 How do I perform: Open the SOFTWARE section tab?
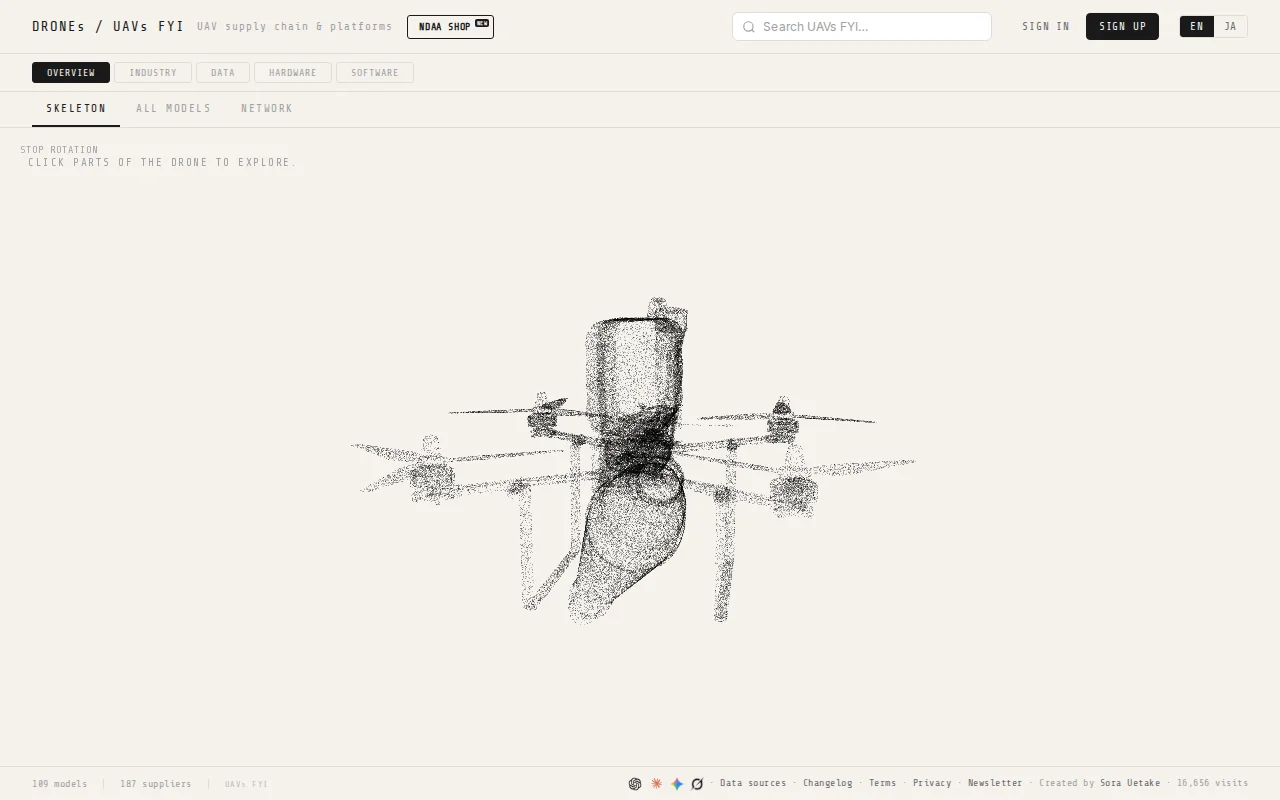click(375, 73)
